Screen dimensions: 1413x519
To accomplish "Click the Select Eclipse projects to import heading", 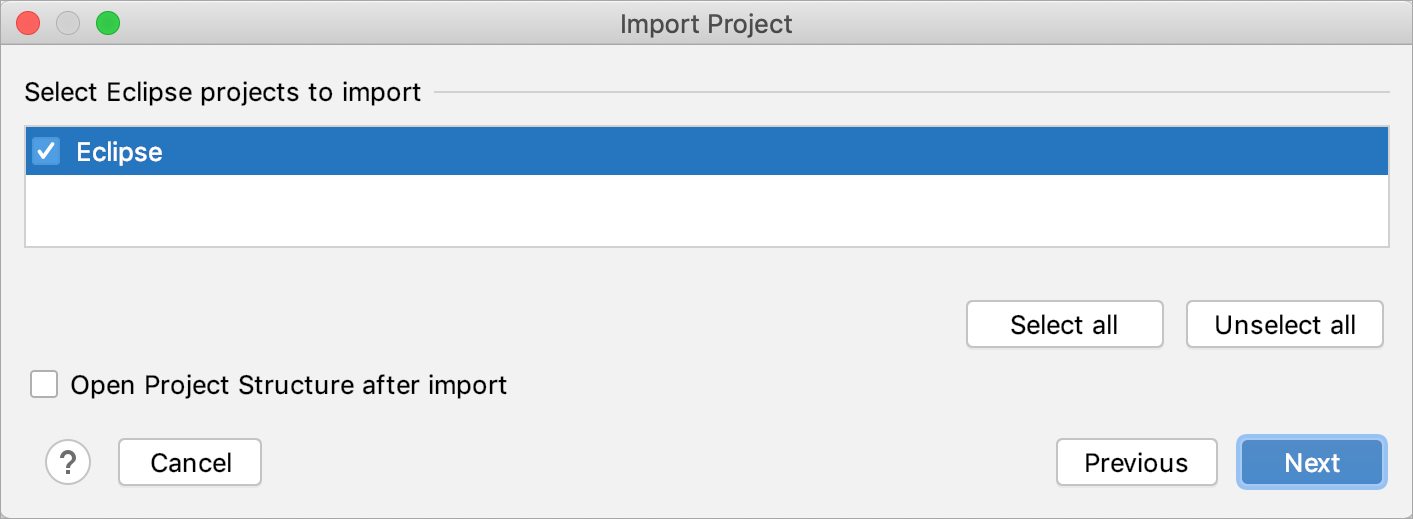I will click(x=223, y=93).
